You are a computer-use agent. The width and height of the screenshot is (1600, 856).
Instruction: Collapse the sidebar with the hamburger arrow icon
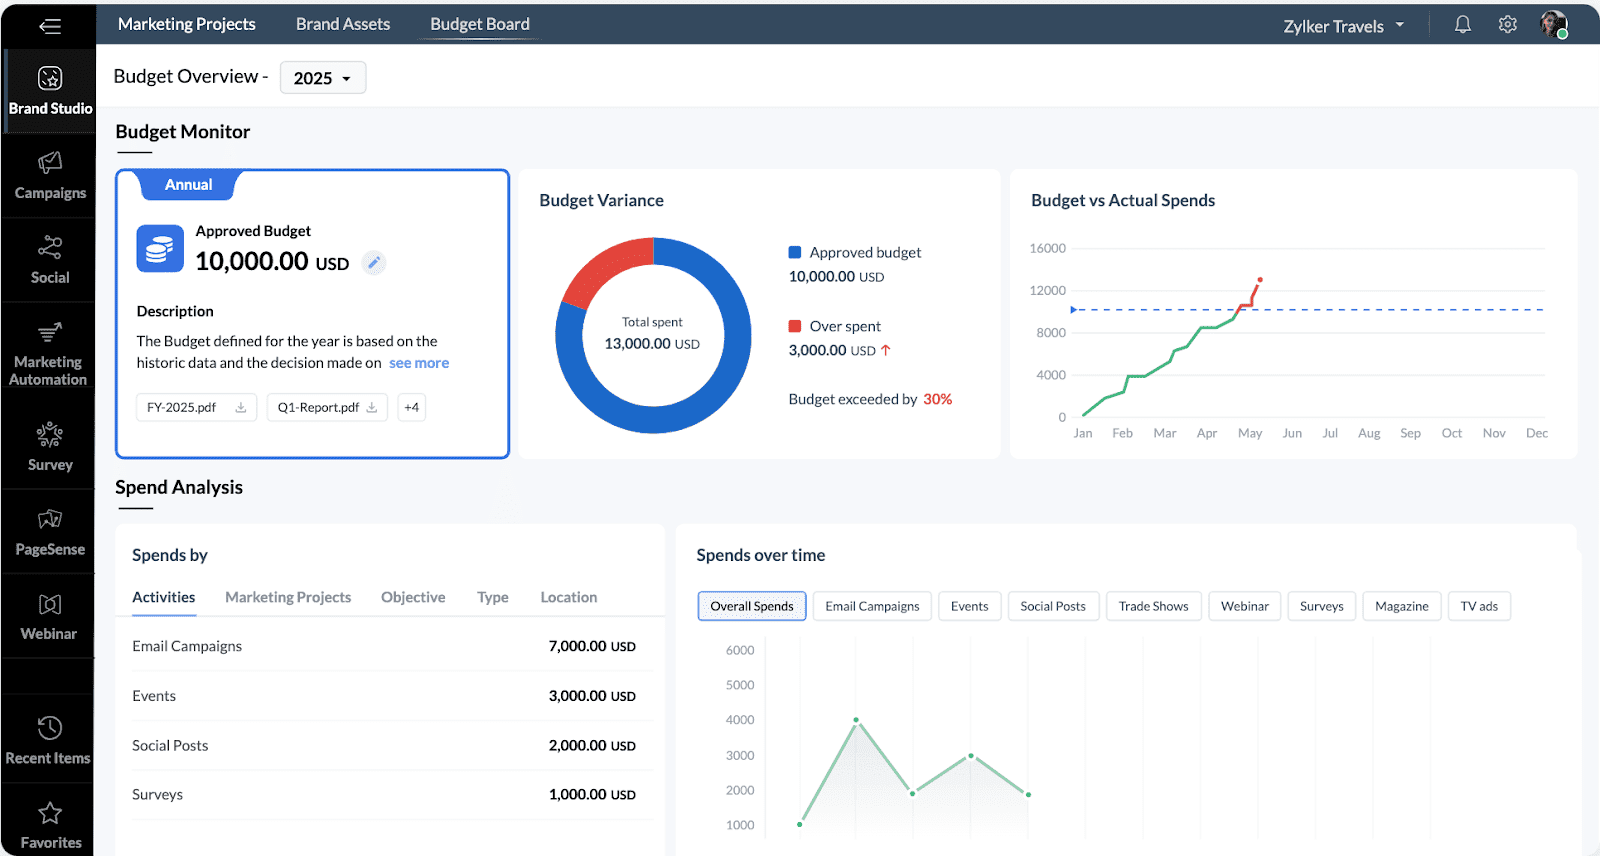coord(49,26)
